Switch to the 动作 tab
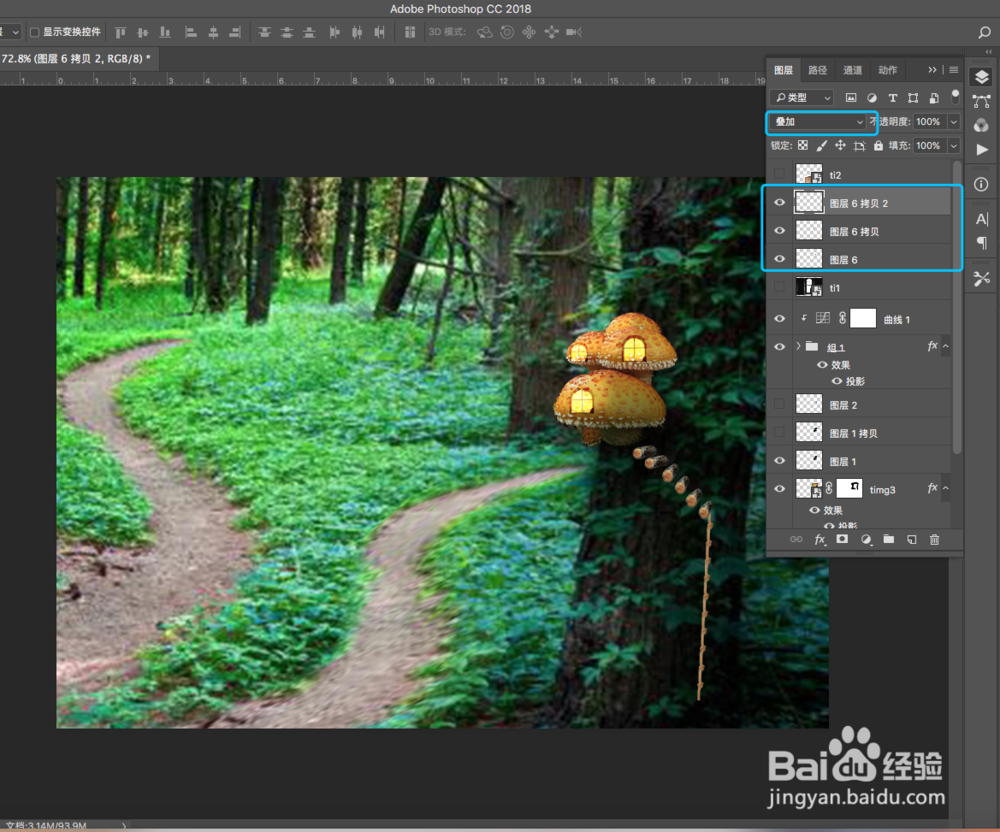The image size is (1000, 832). coord(888,70)
